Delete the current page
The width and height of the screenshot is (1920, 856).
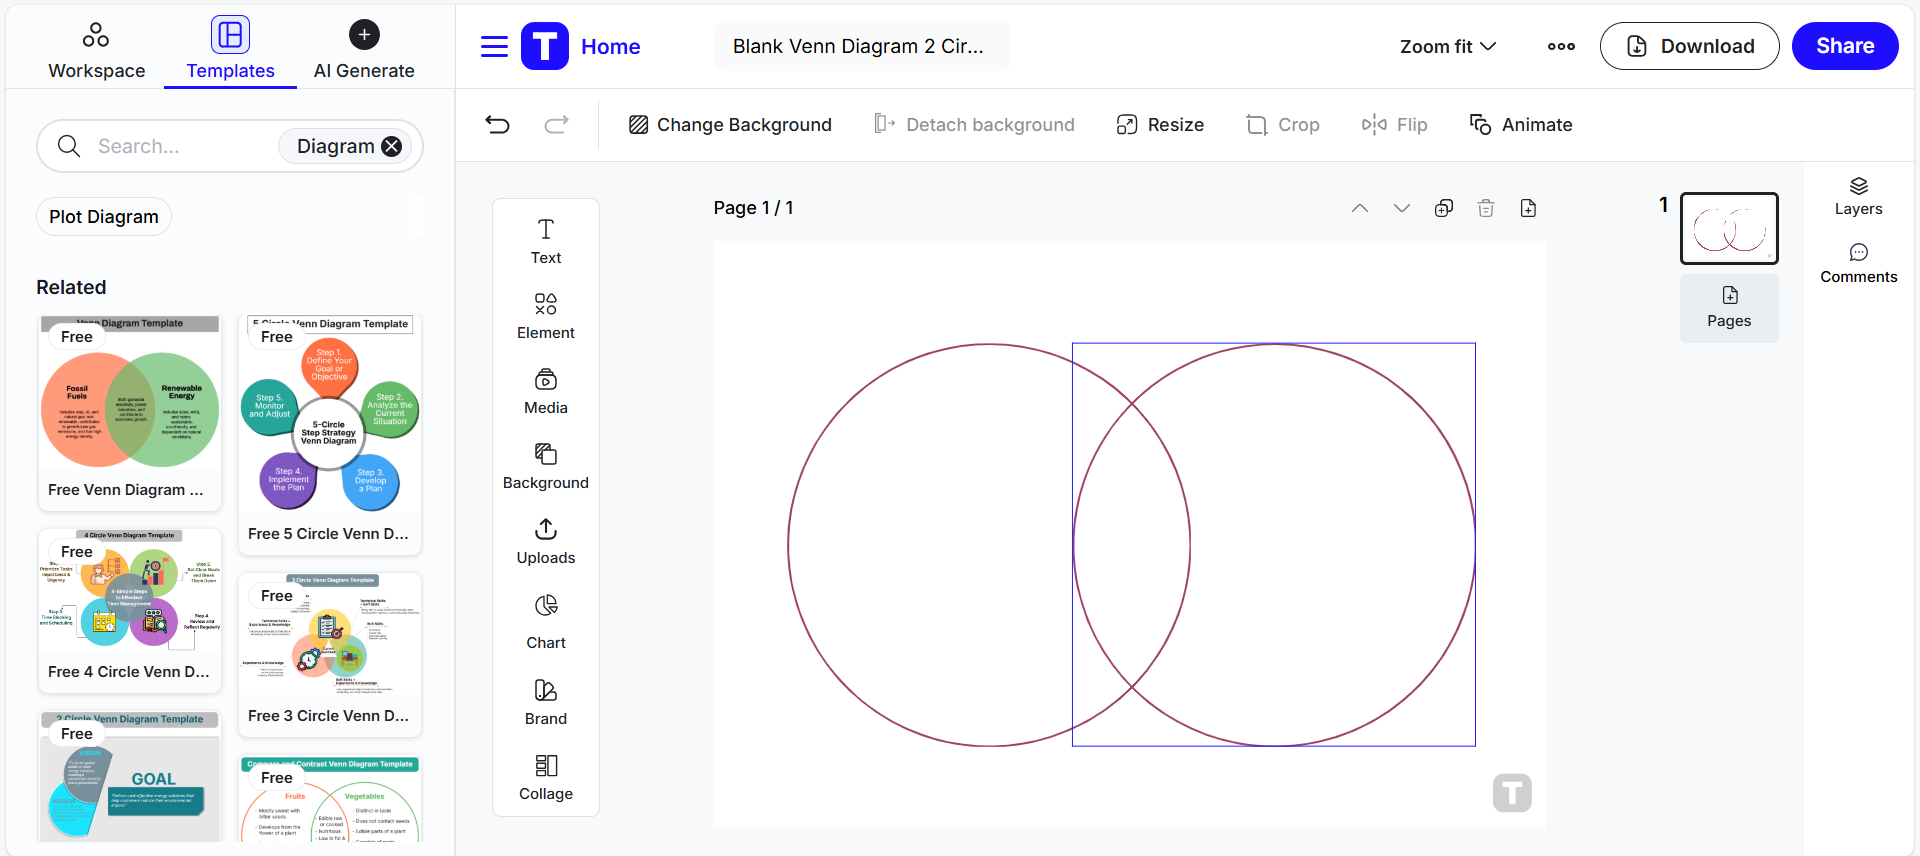coord(1486,208)
